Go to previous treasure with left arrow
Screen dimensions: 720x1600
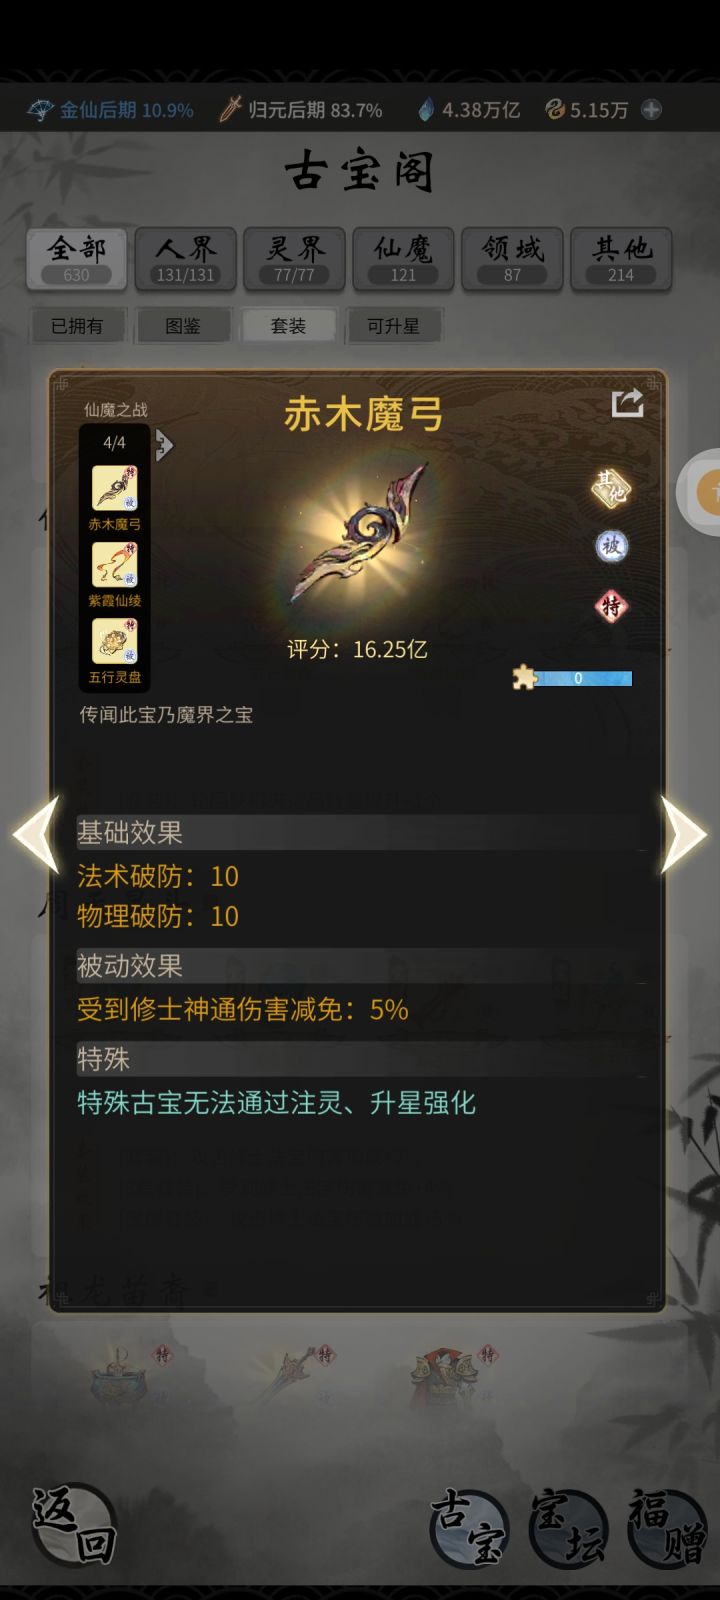(36, 835)
